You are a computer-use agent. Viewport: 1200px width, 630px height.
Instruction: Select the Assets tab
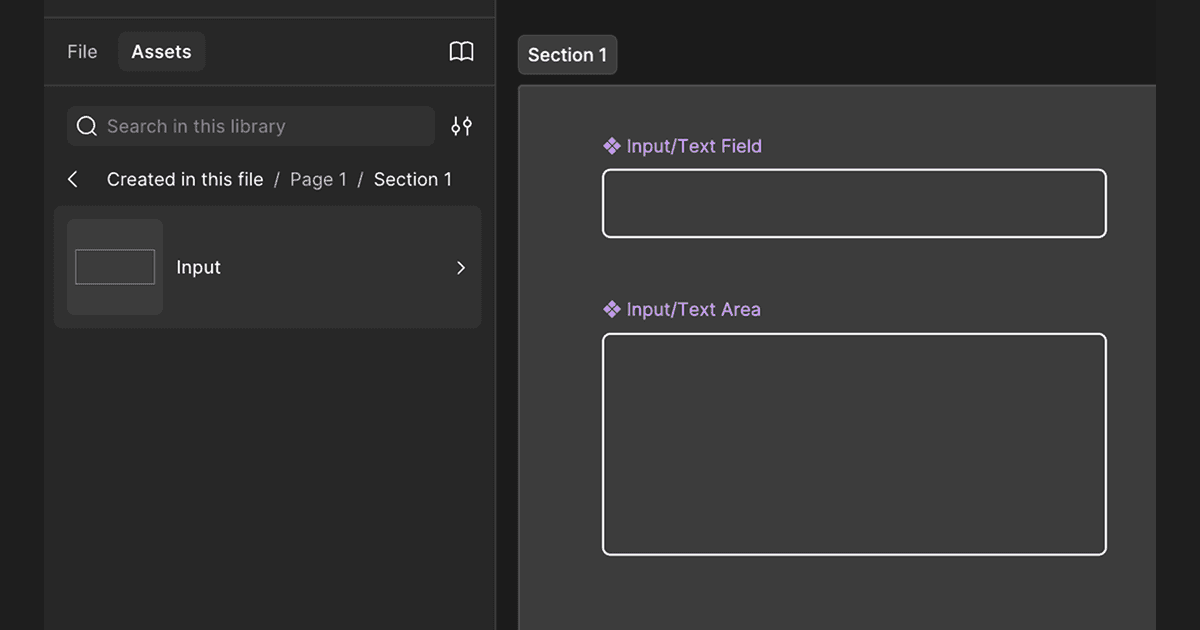point(161,52)
